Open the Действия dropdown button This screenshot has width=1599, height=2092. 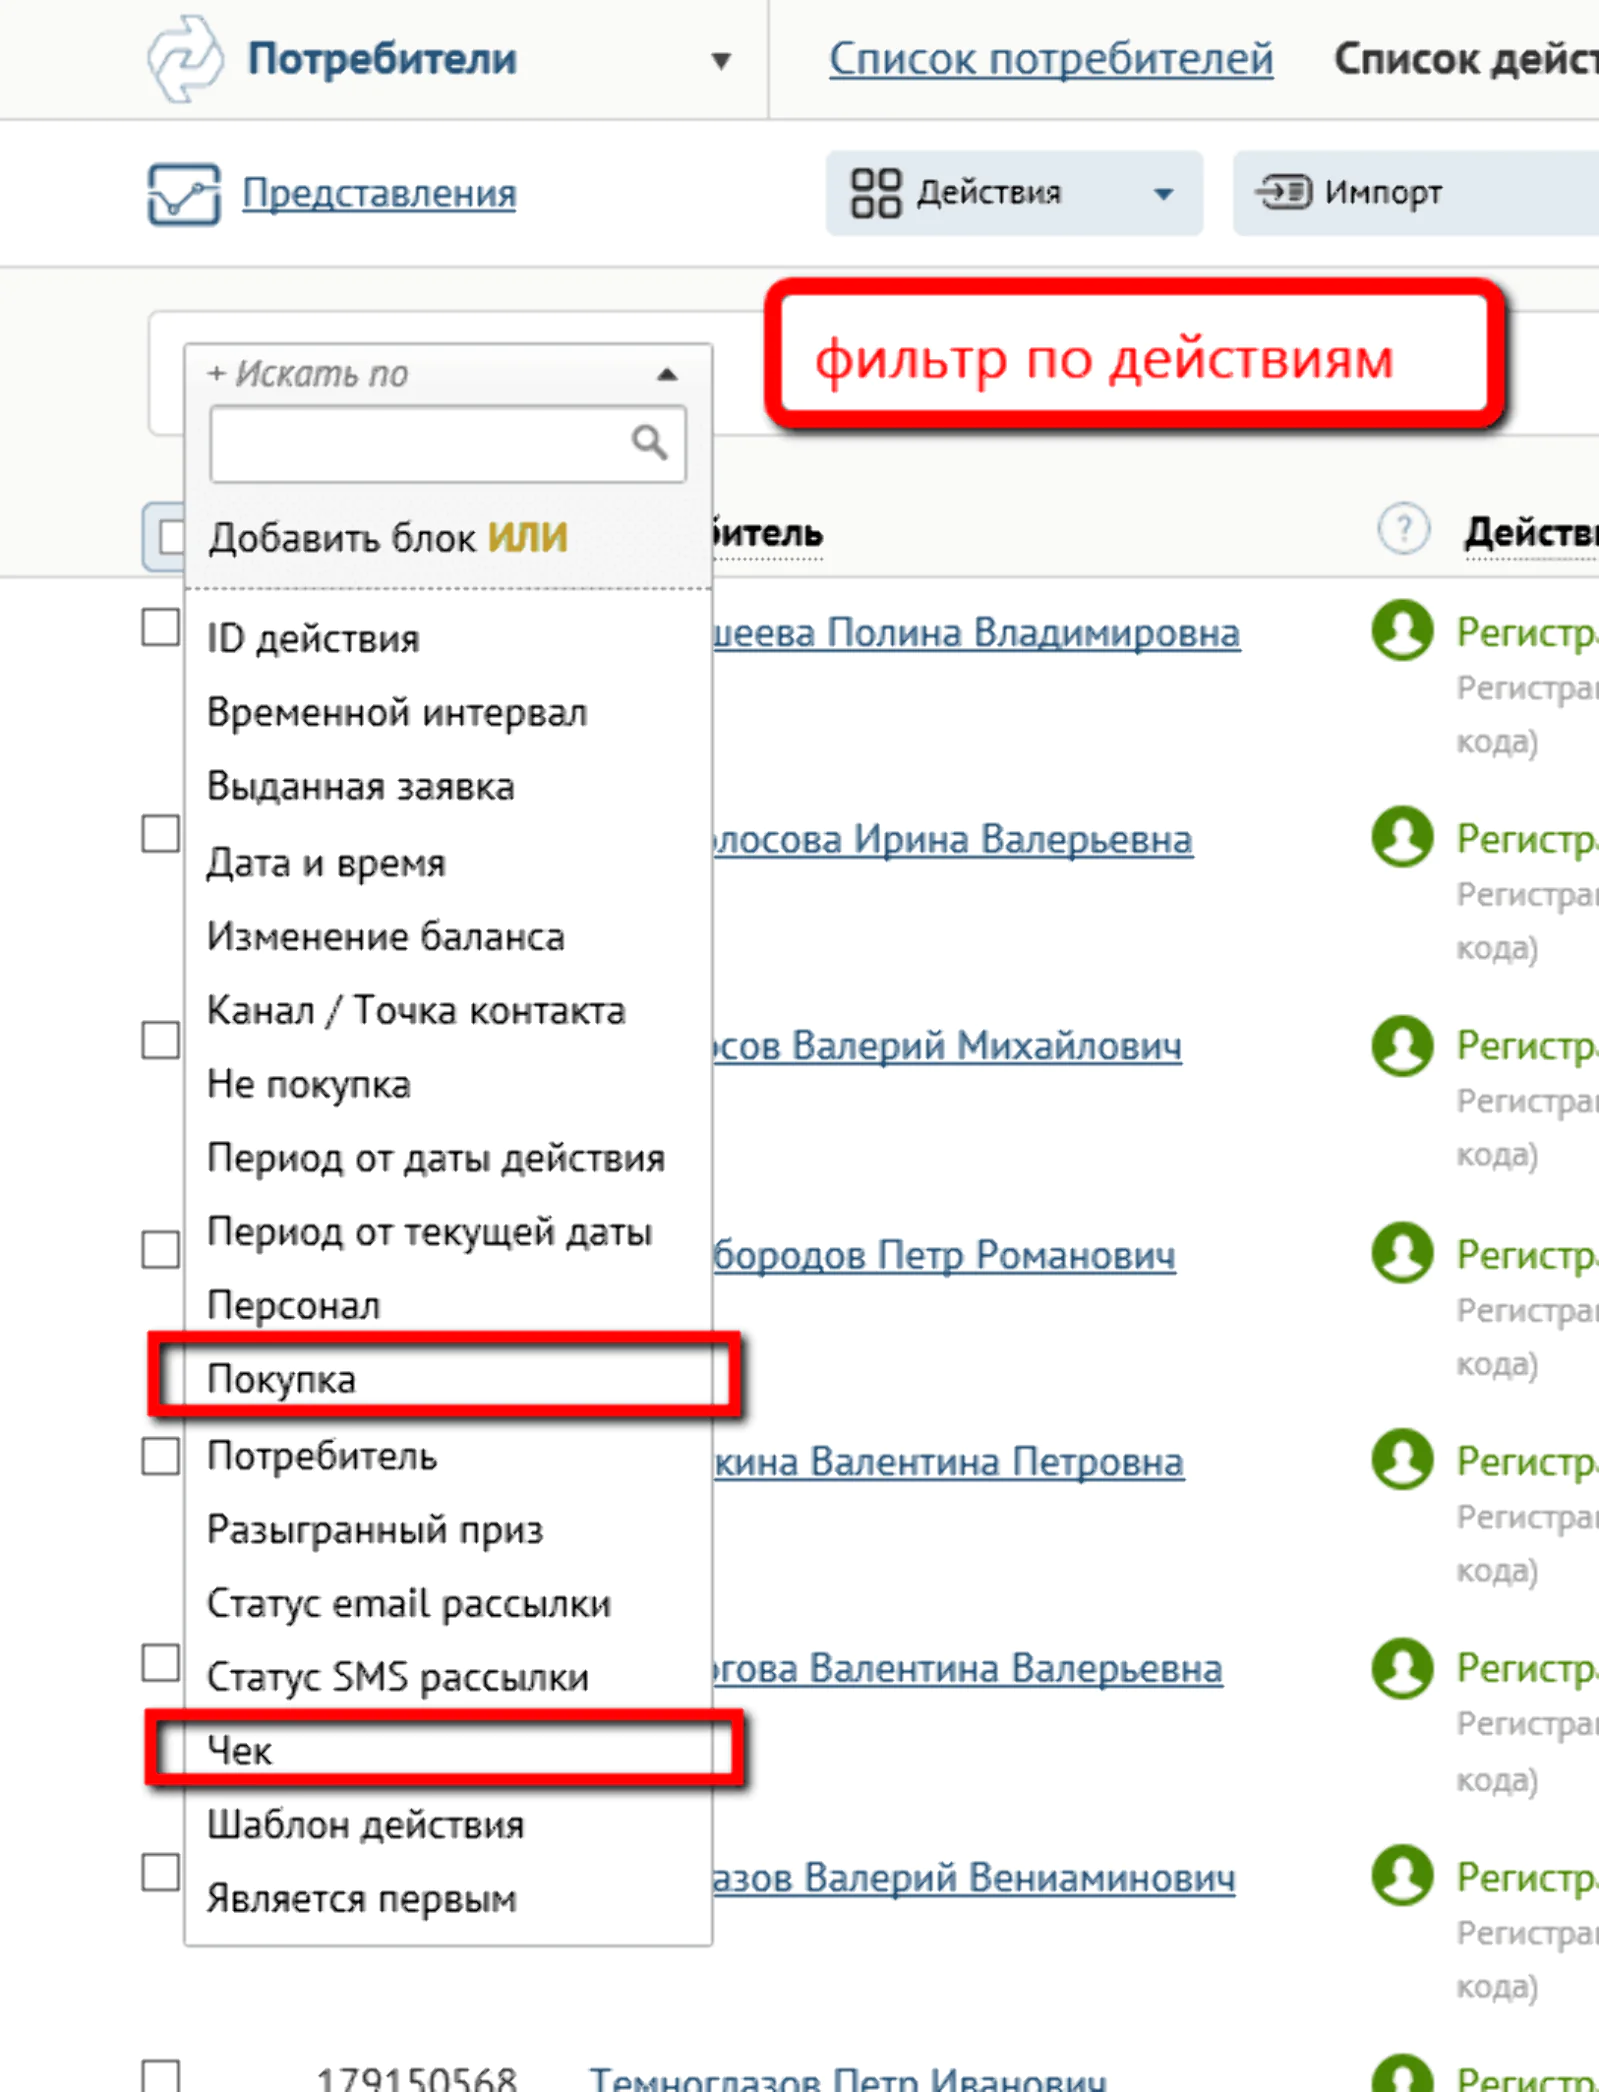(1162, 194)
